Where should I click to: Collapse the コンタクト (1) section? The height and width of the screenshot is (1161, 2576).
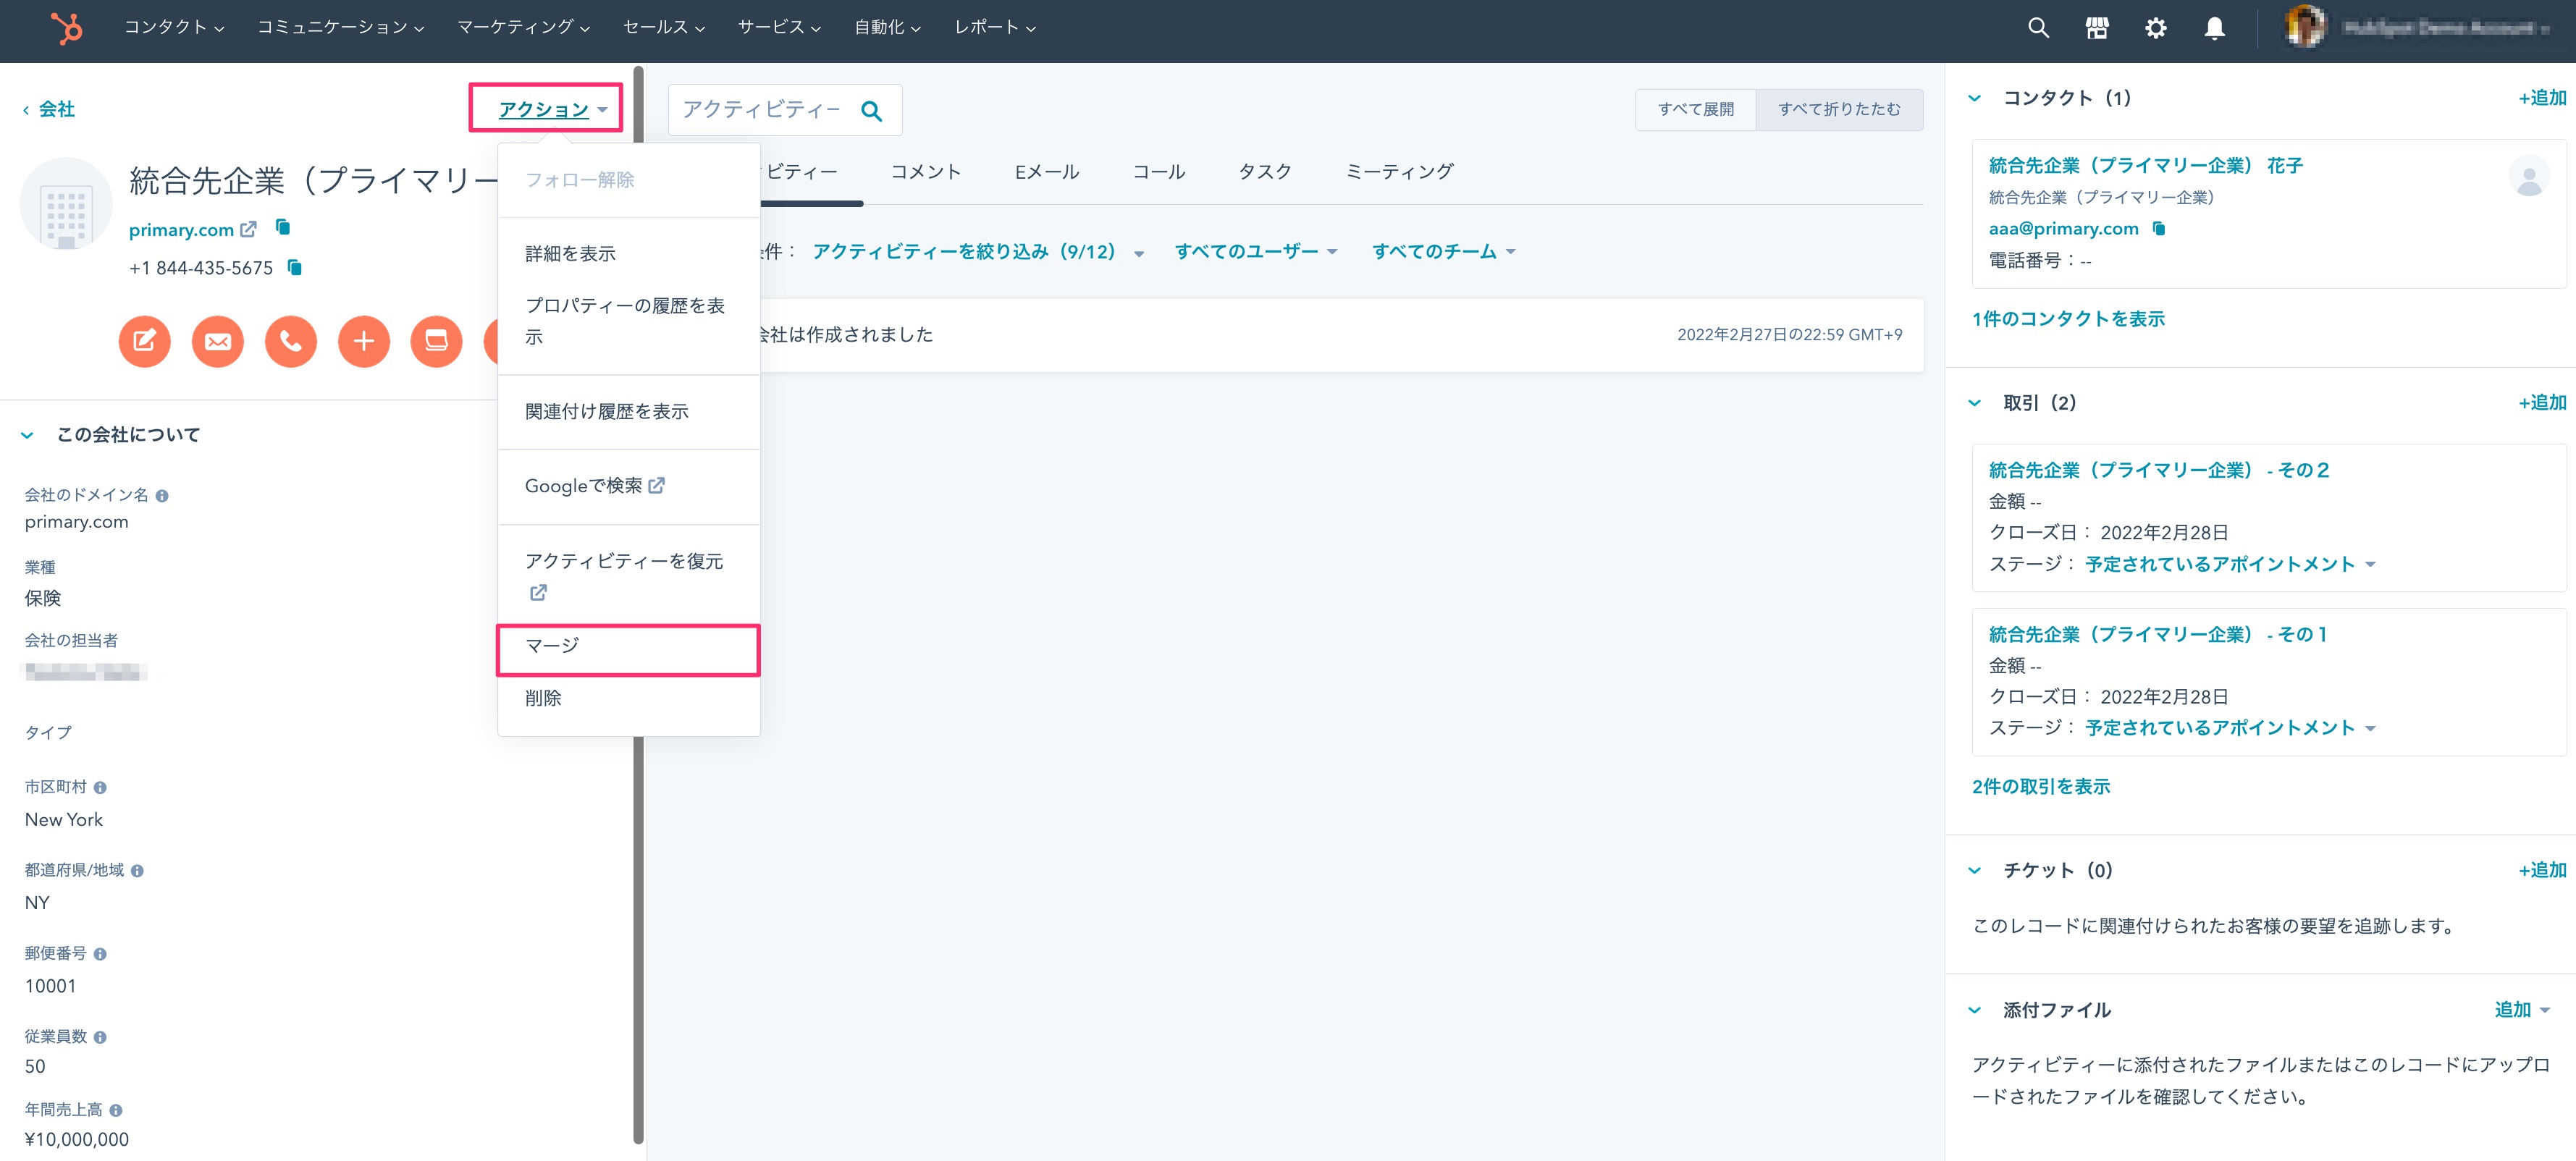click(1974, 98)
